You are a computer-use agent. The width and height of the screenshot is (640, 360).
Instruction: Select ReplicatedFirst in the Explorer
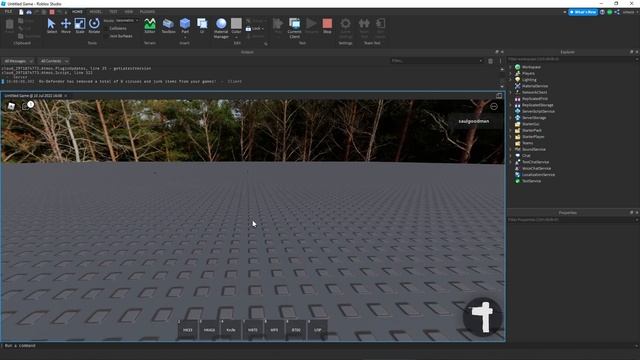click(535, 99)
